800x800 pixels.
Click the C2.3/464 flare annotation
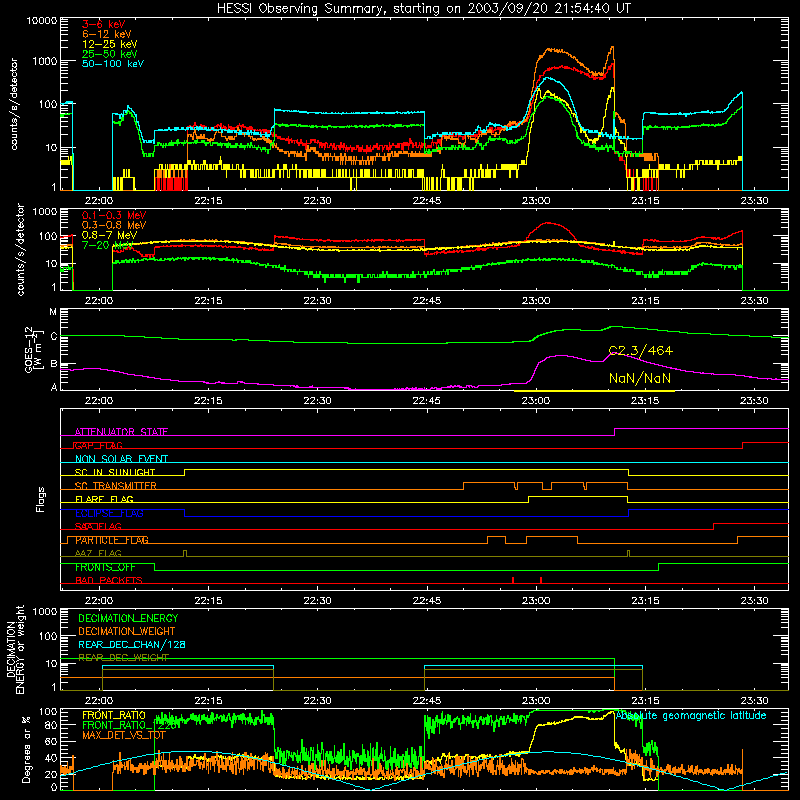pyautogui.click(x=641, y=351)
